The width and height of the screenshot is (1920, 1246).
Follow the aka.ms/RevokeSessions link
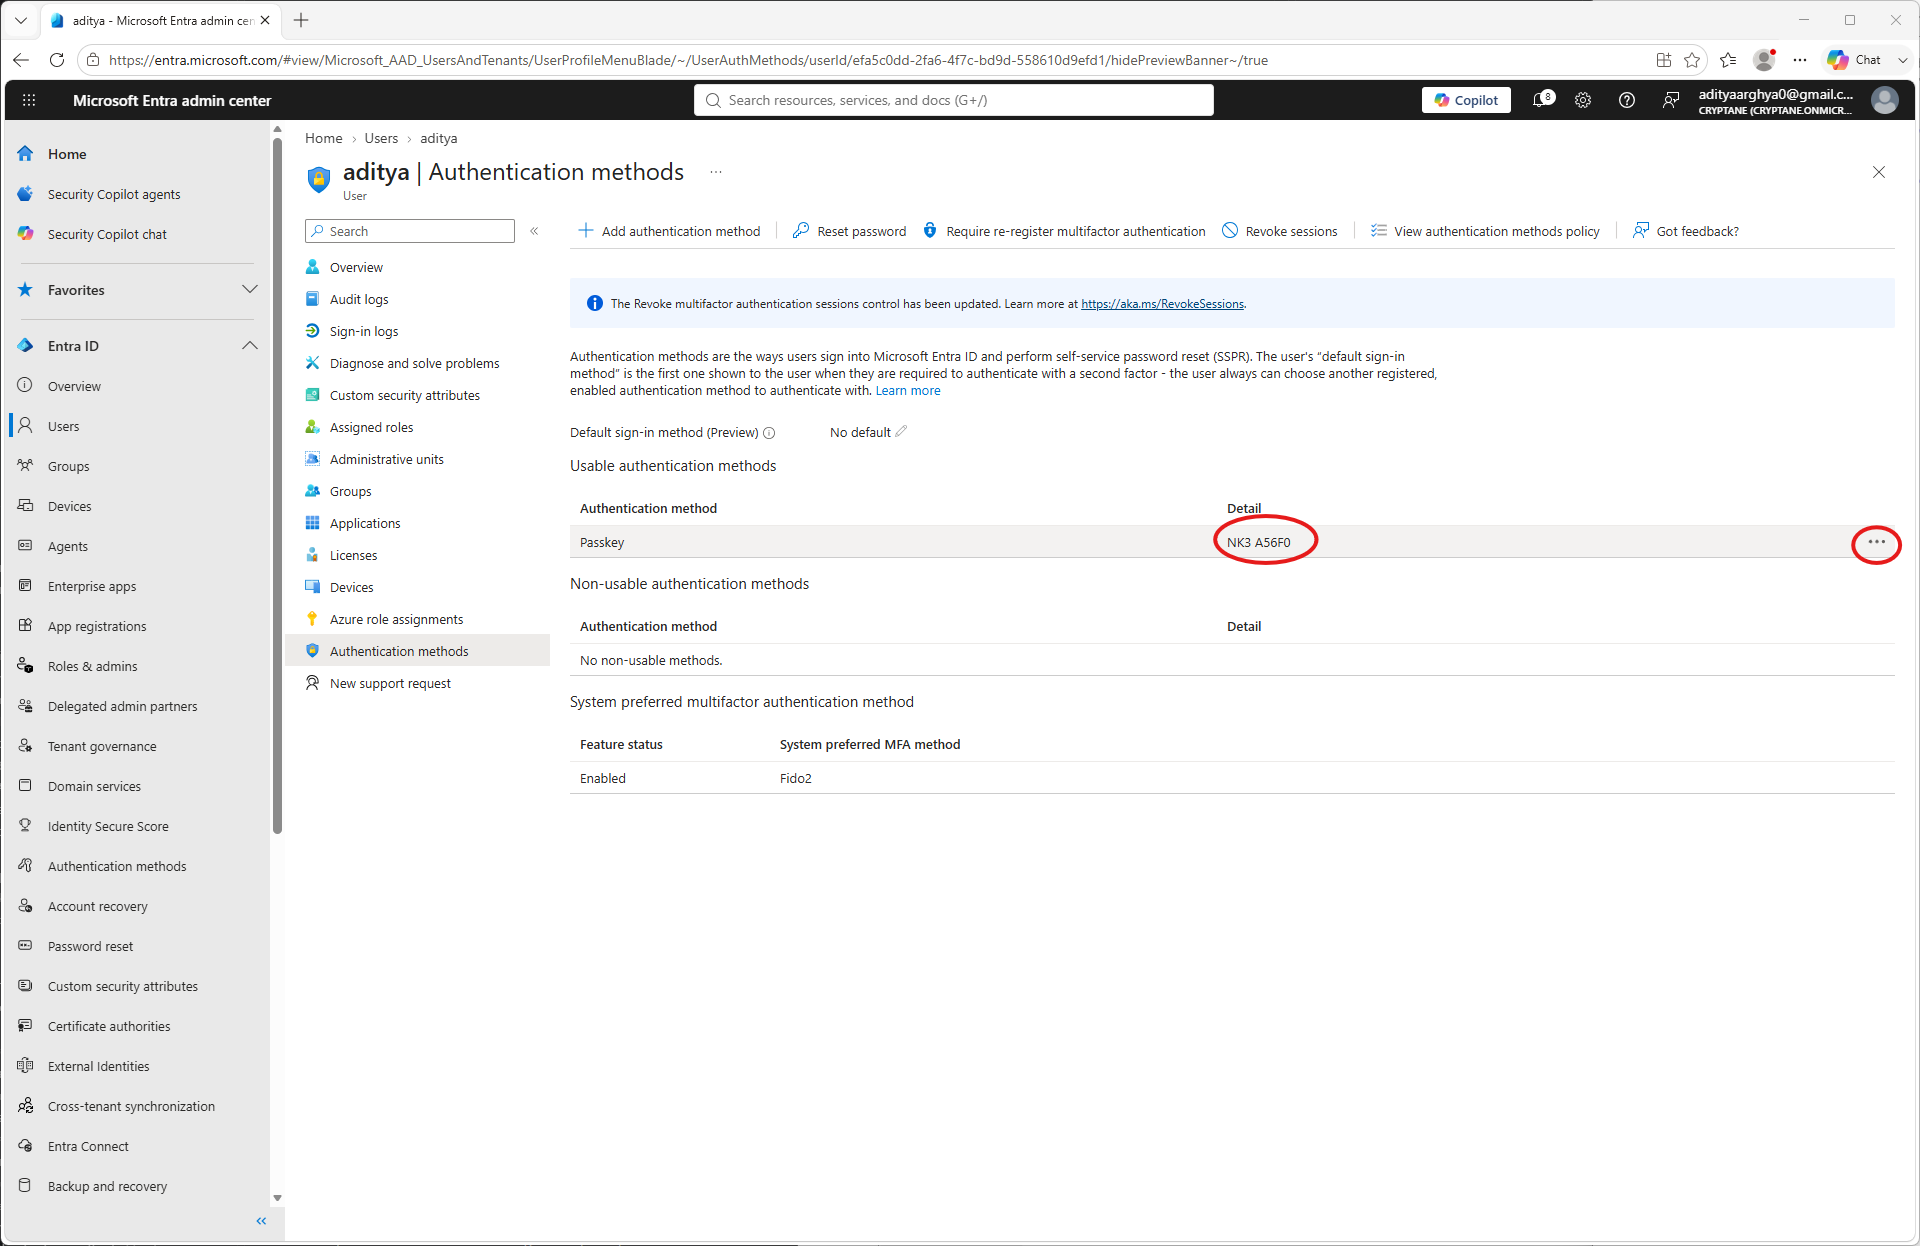pos(1162,304)
